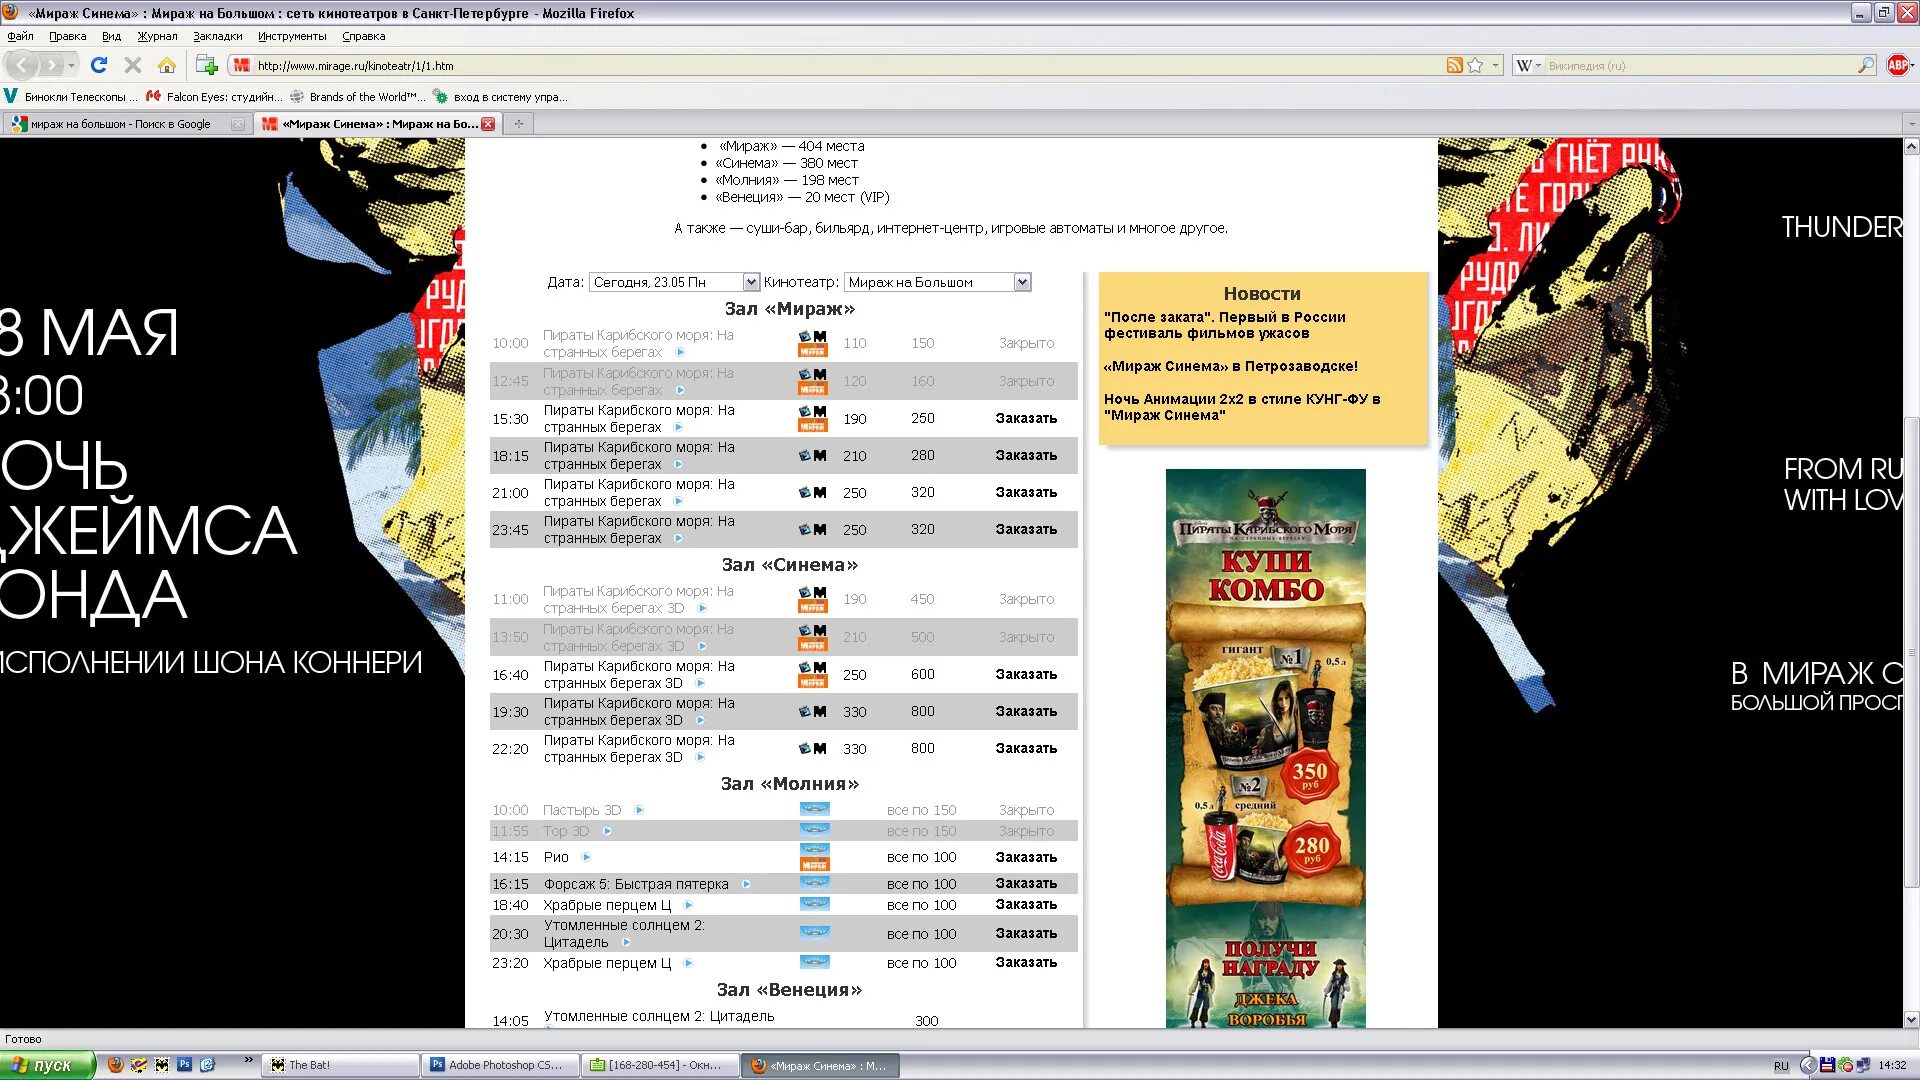
Task: Click the RU language indicator in tray
Action: pos(1781,1066)
